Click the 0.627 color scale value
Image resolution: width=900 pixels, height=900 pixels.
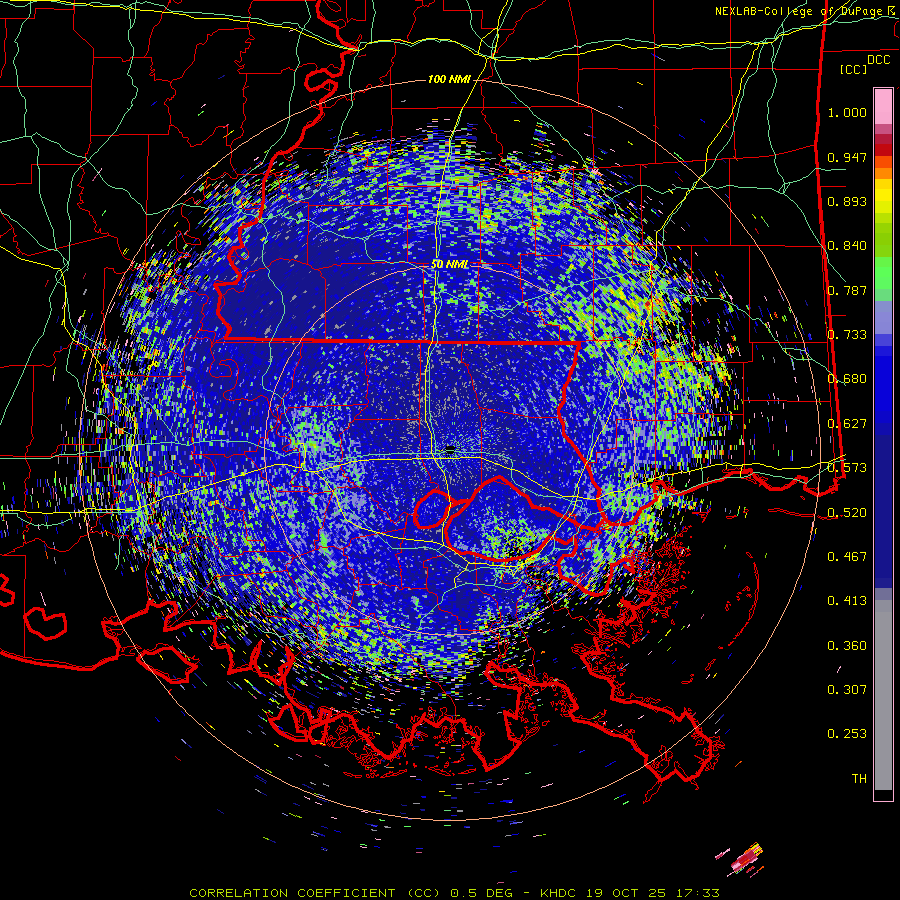click(x=847, y=424)
